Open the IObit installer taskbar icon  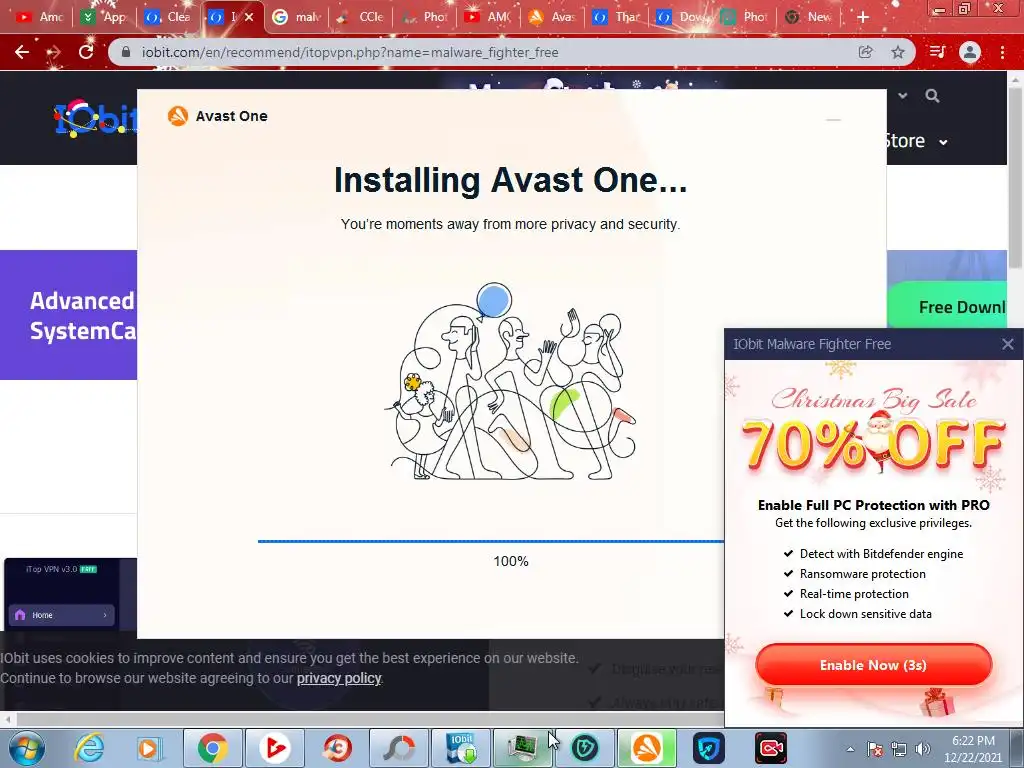(x=461, y=748)
